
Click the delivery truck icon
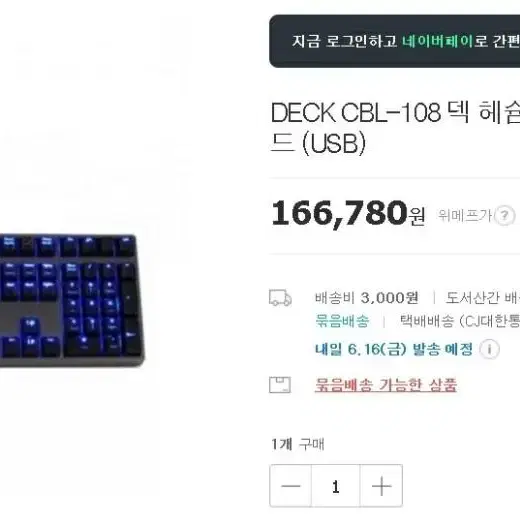pyautogui.click(x=280, y=298)
